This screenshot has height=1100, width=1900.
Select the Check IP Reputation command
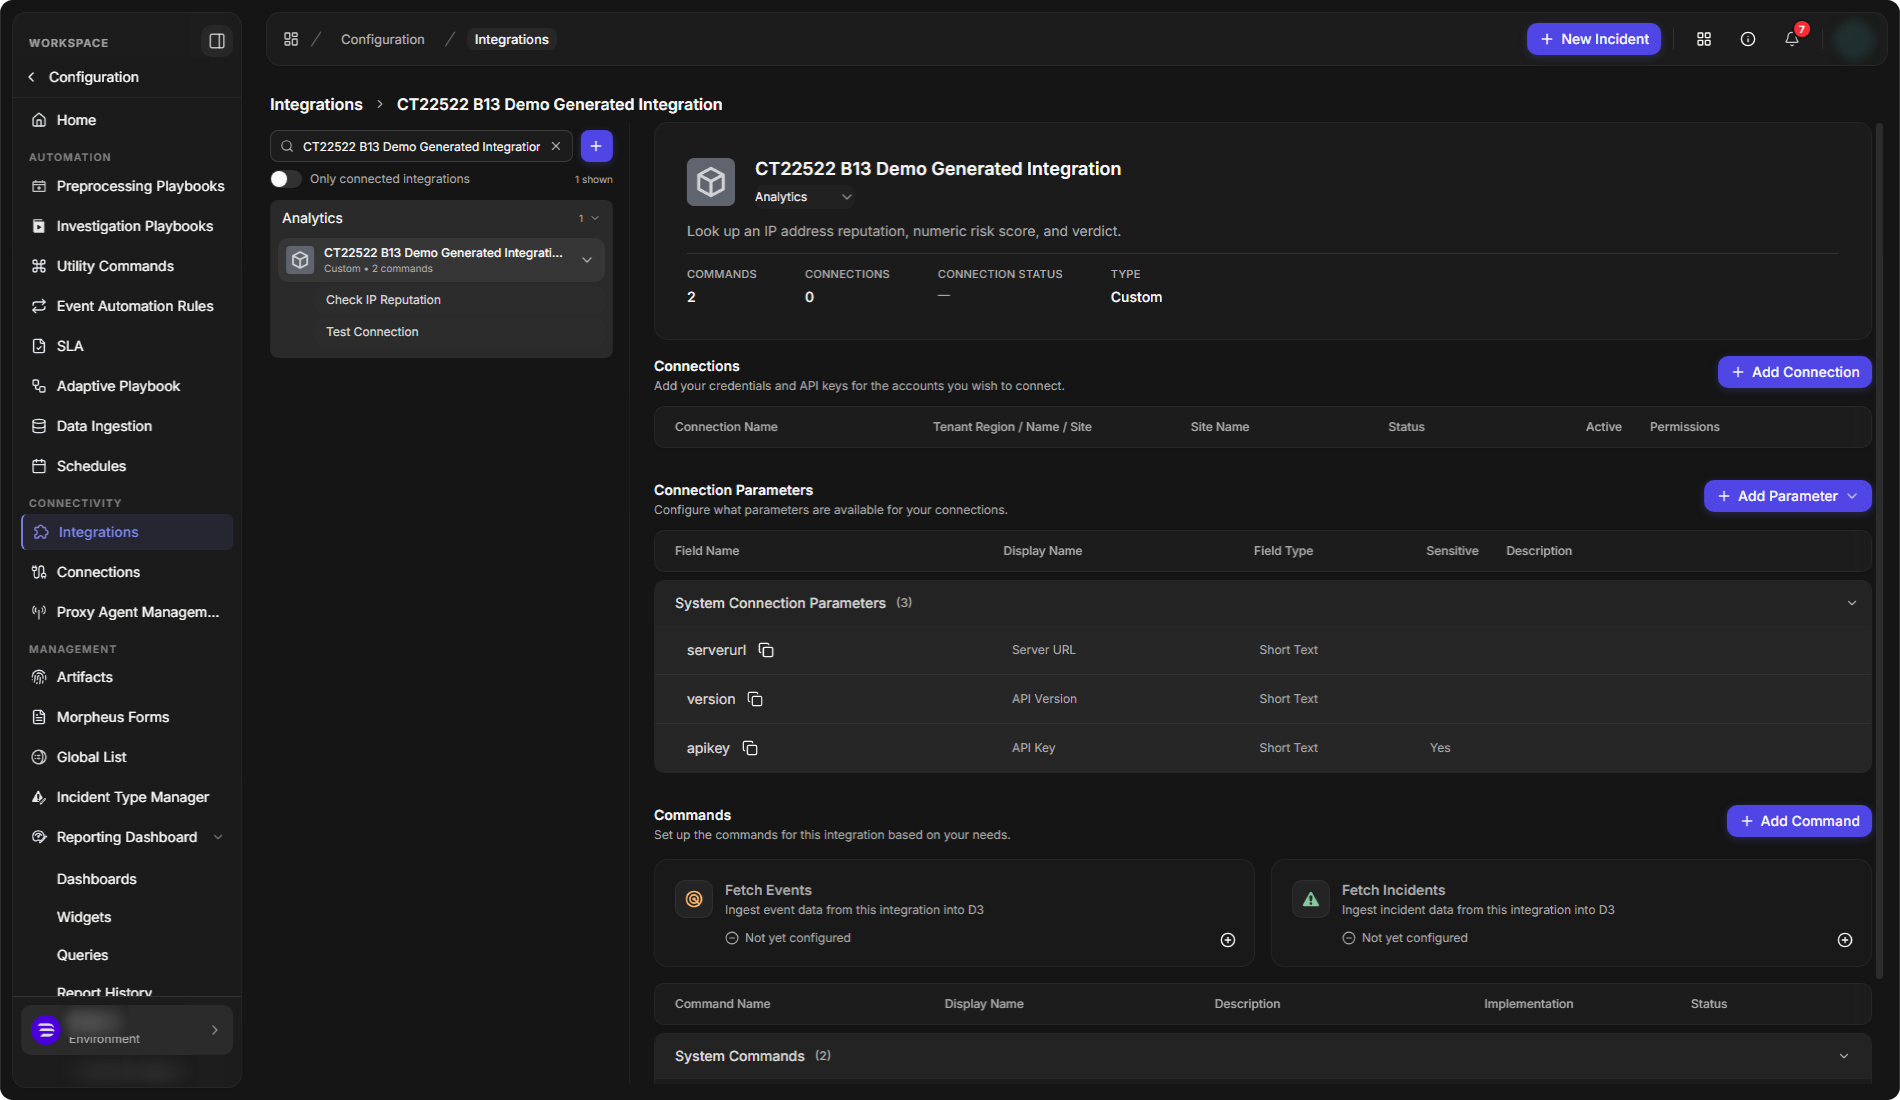383,300
